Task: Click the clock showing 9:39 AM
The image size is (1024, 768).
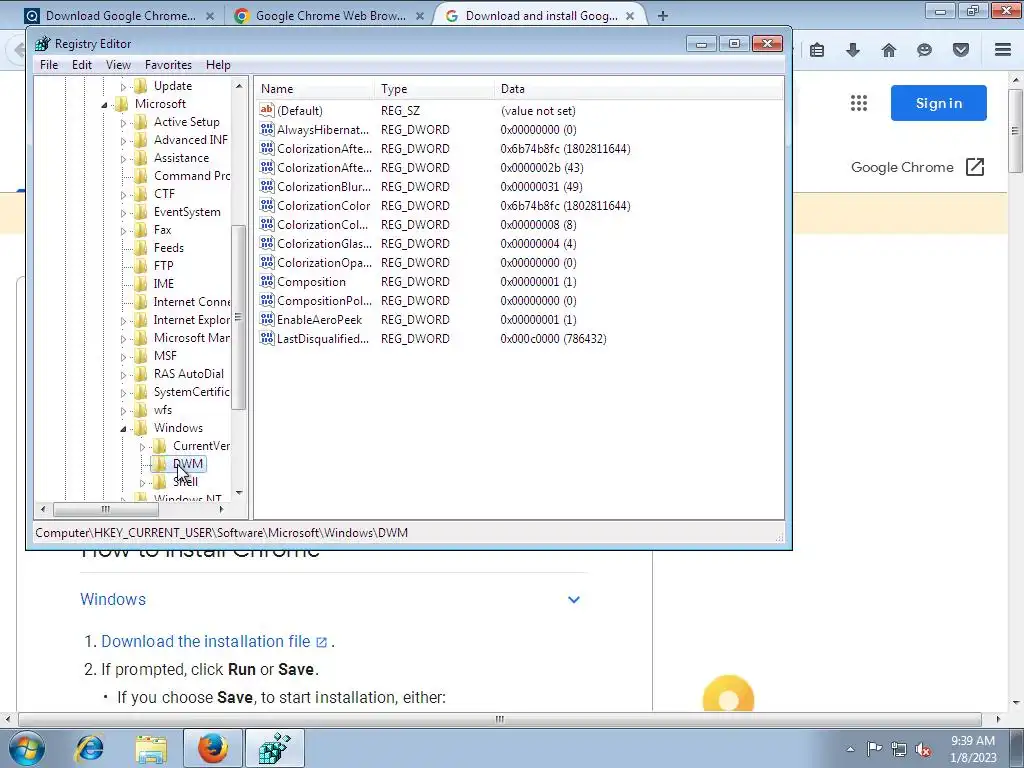Action: 973,741
